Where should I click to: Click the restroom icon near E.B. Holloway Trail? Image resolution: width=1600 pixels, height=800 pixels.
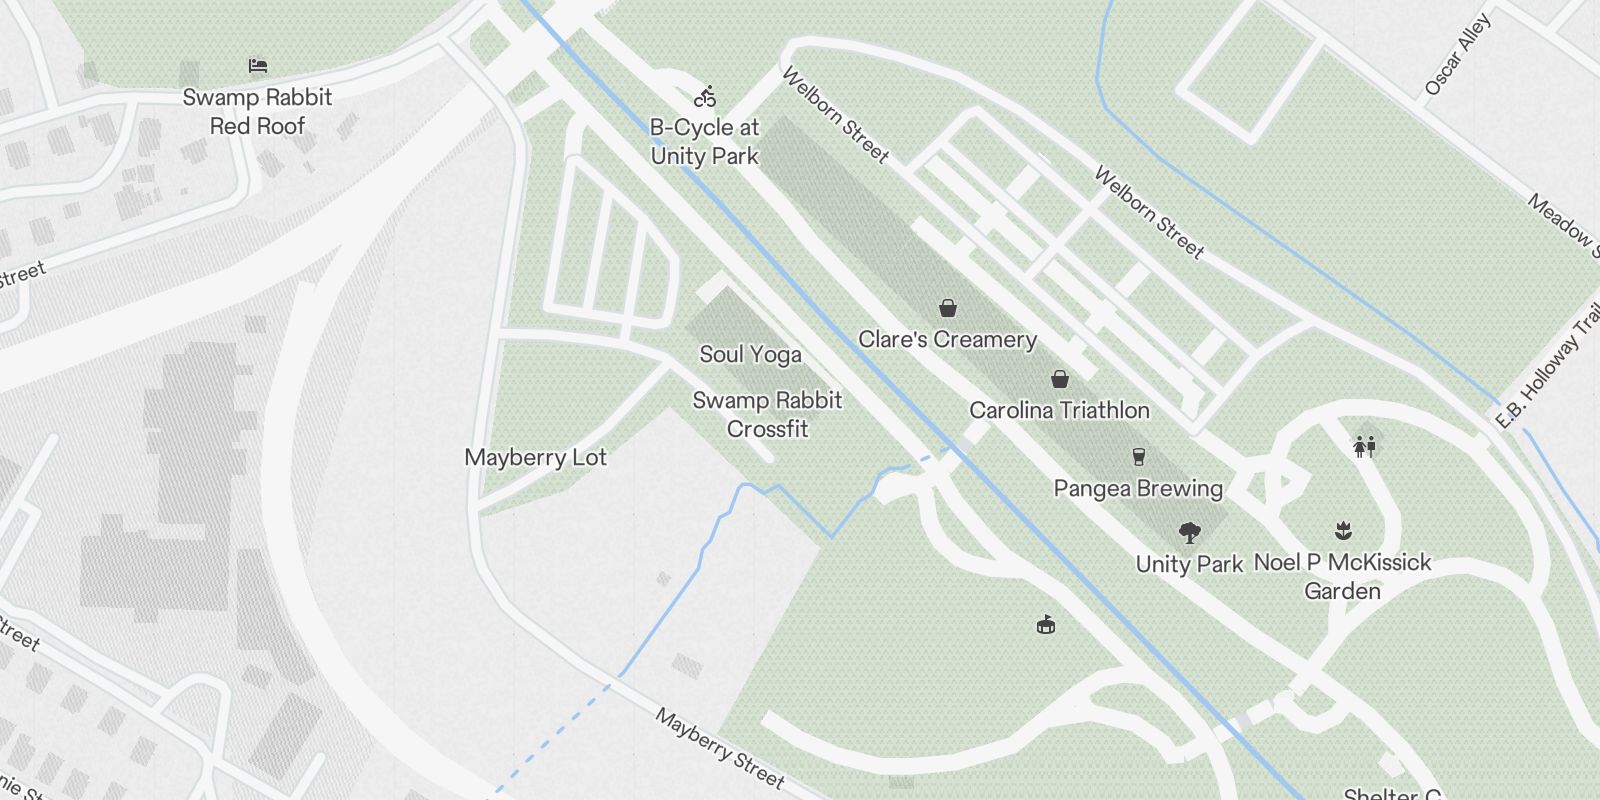[1365, 446]
